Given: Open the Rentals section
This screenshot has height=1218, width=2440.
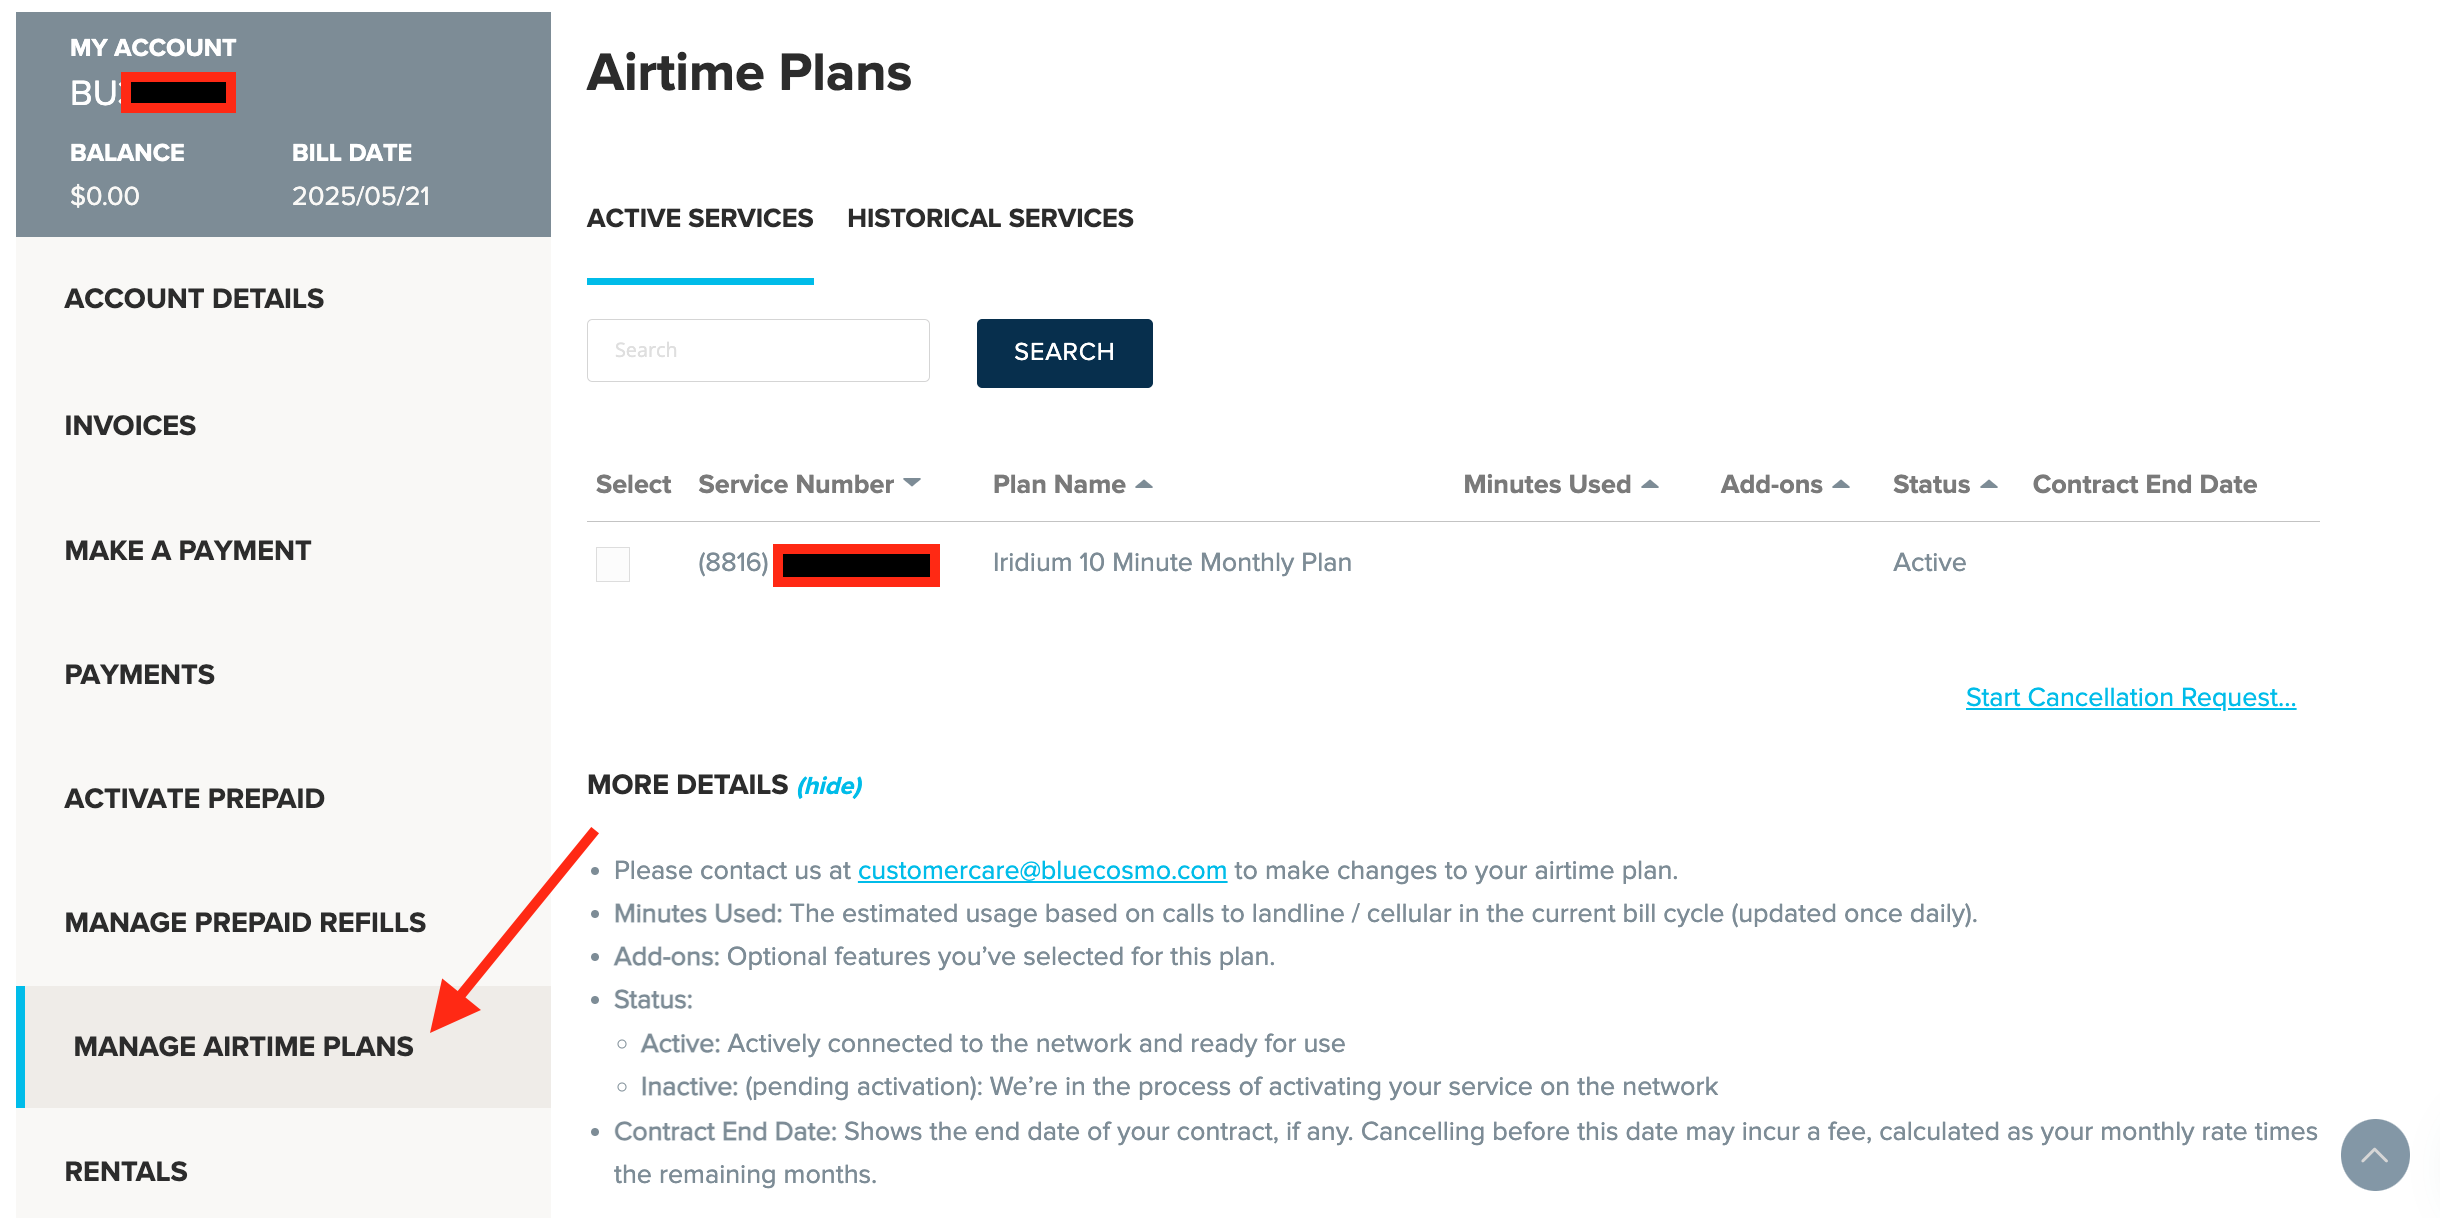Looking at the screenshot, I should point(126,1171).
